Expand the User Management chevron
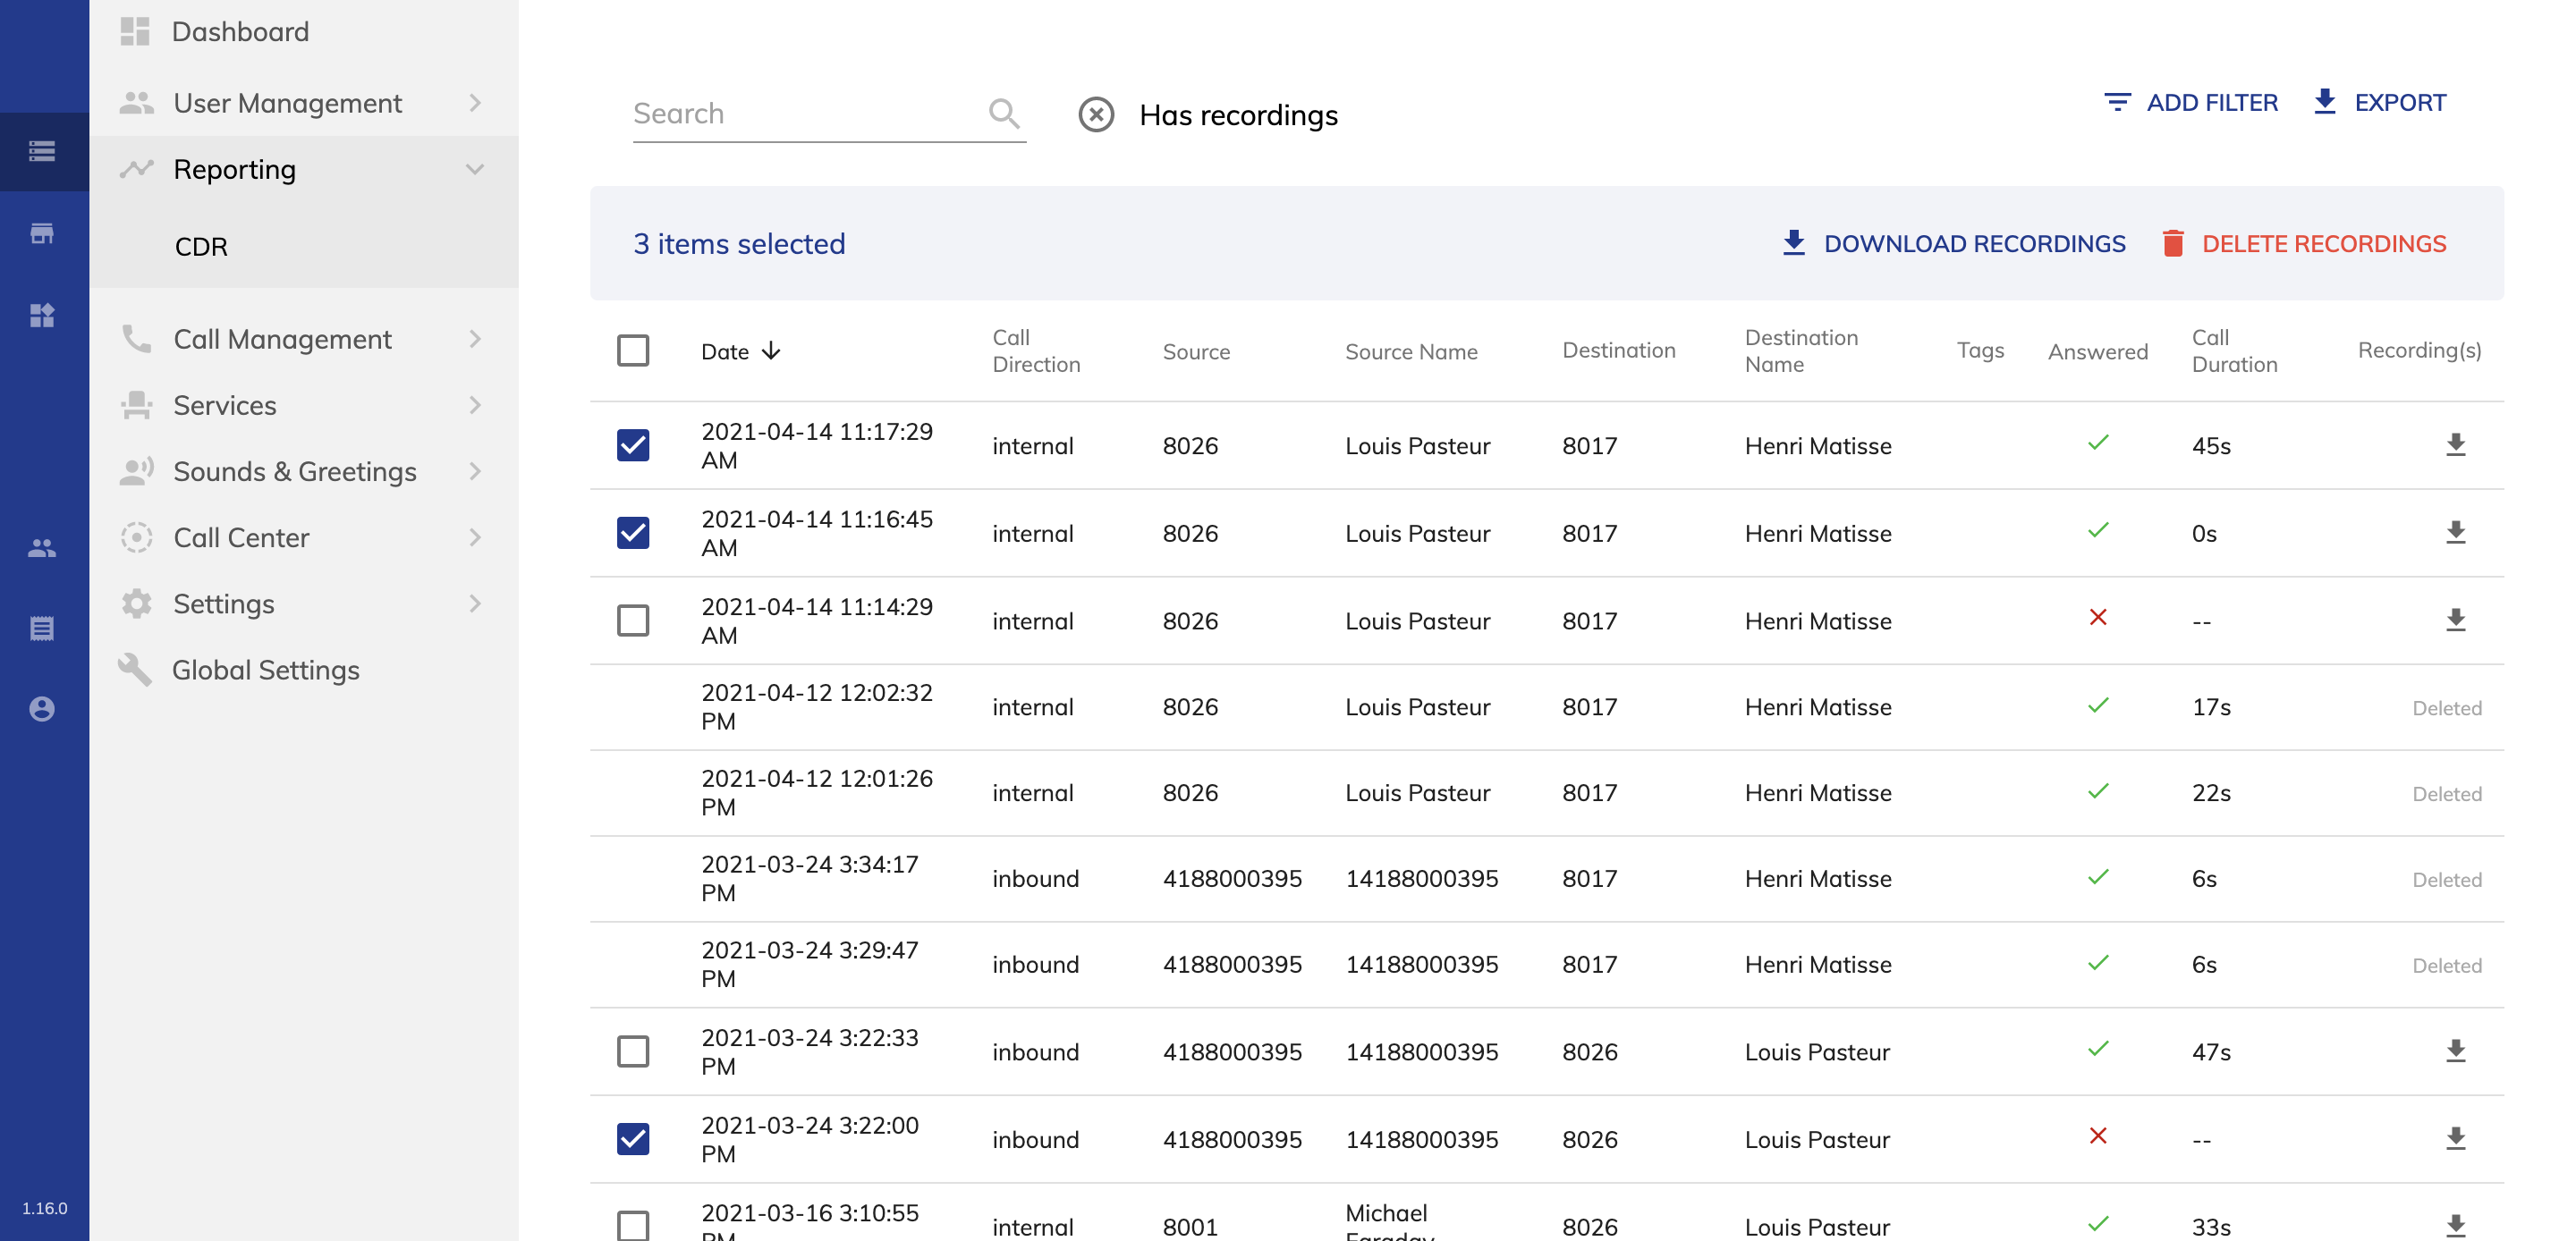 click(475, 103)
